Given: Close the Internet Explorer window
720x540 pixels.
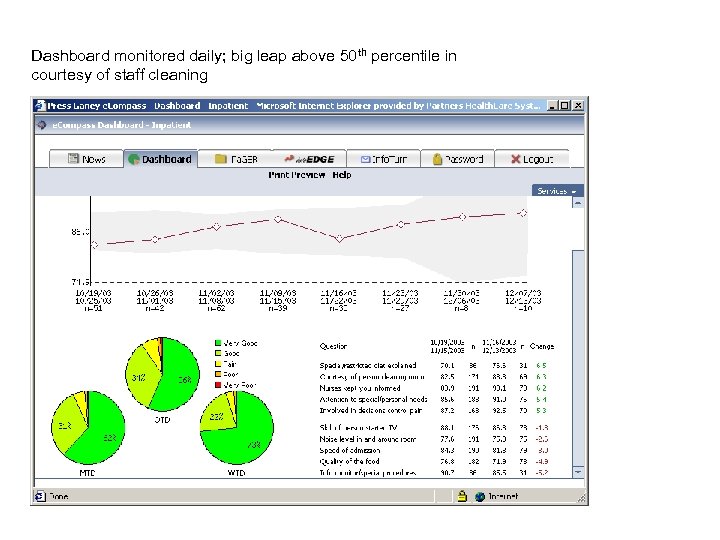Looking at the screenshot, I should pyautogui.click(x=579, y=106).
